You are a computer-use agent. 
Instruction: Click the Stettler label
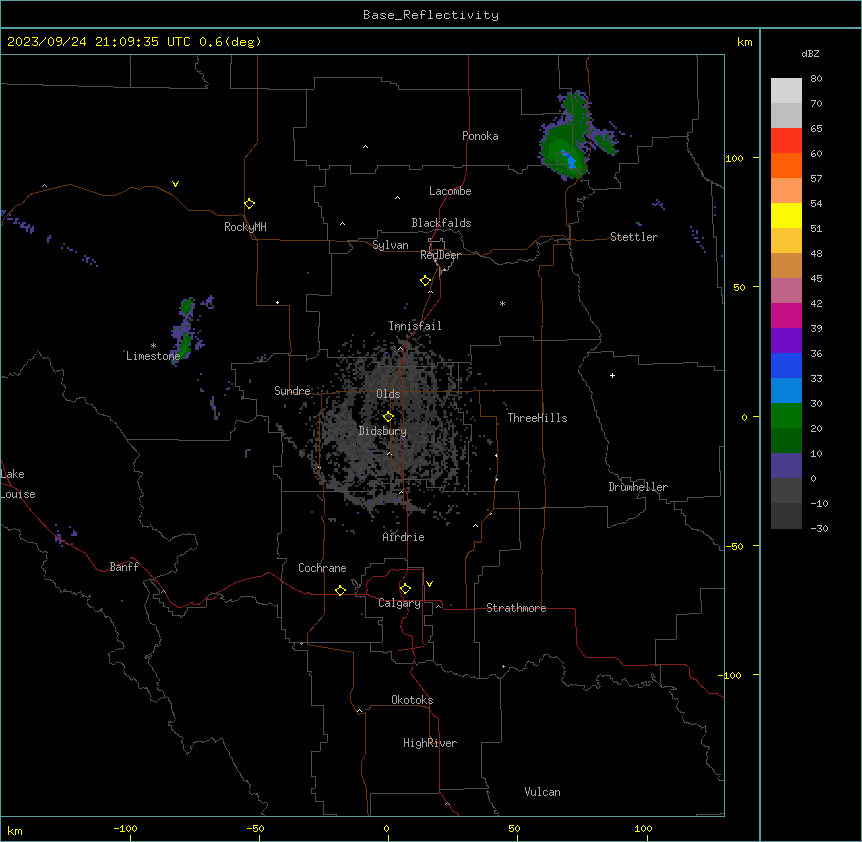tap(634, 237)
